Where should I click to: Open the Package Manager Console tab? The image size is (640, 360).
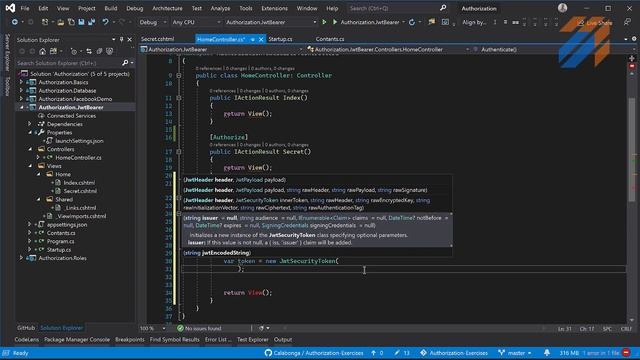click(77, 340)
